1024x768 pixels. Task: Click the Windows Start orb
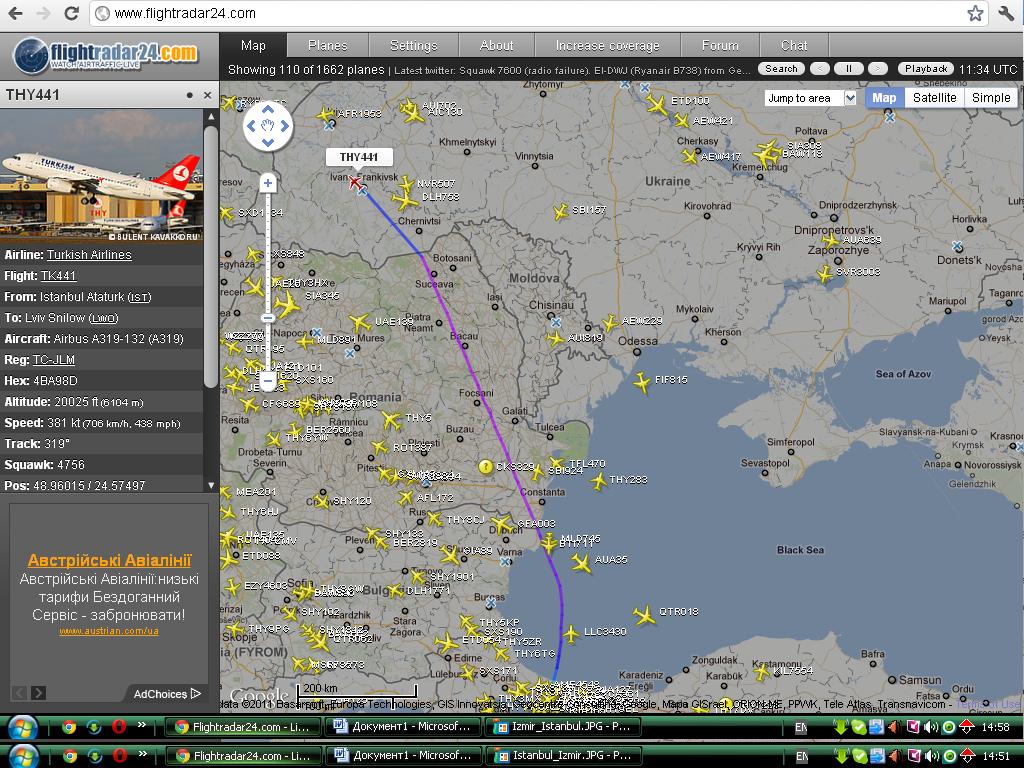22,726
